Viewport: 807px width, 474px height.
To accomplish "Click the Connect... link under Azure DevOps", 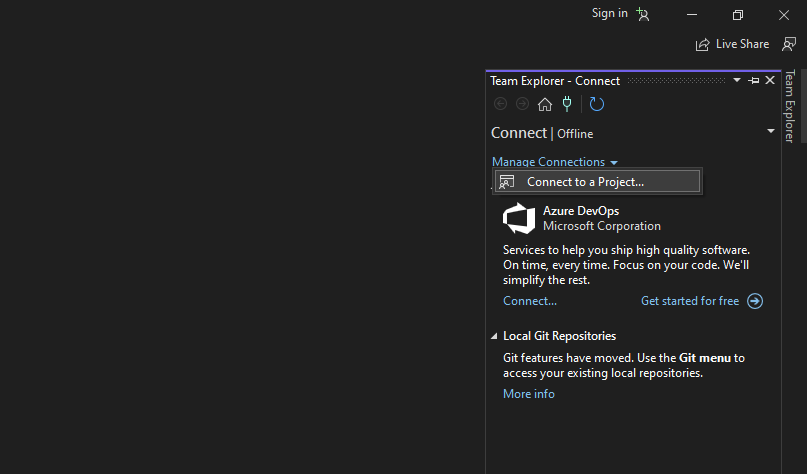I will click(530, 301).
